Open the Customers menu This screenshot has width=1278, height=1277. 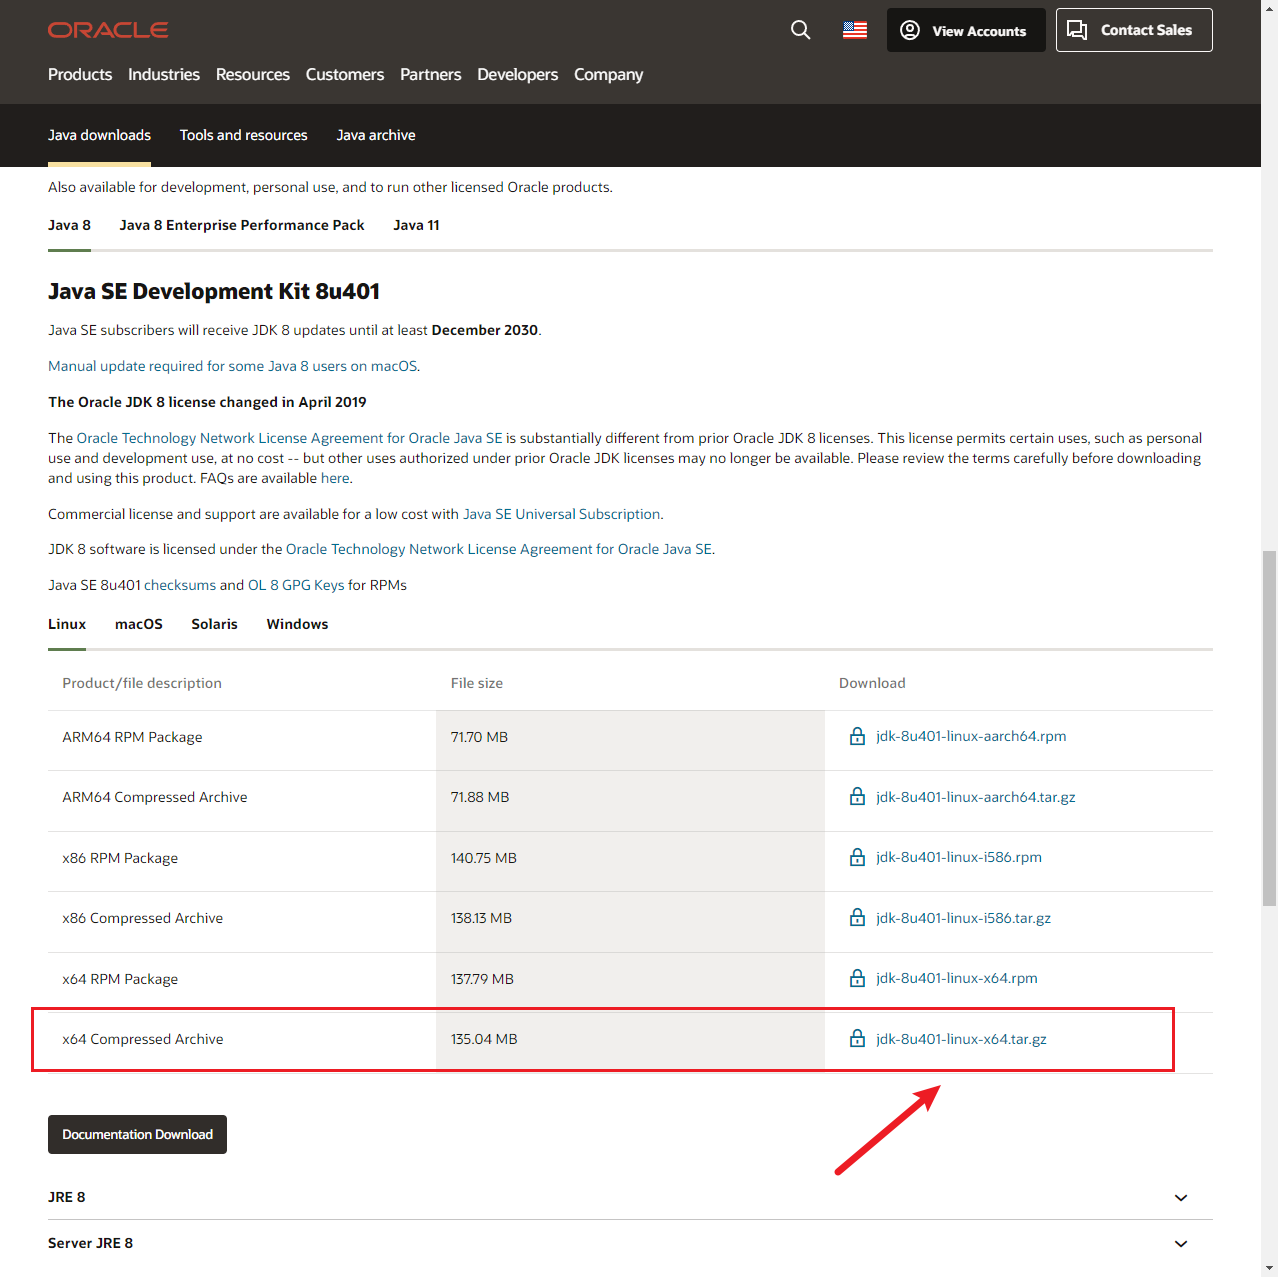345,75
